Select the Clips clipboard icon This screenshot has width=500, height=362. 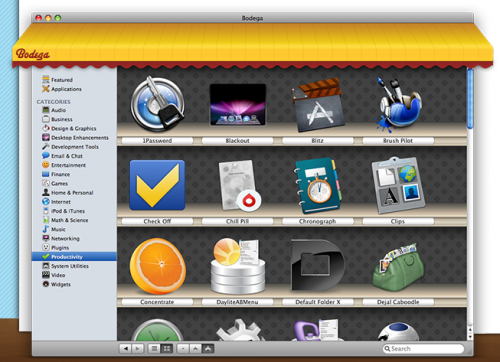pyautogui.click(x=398, y=185)
